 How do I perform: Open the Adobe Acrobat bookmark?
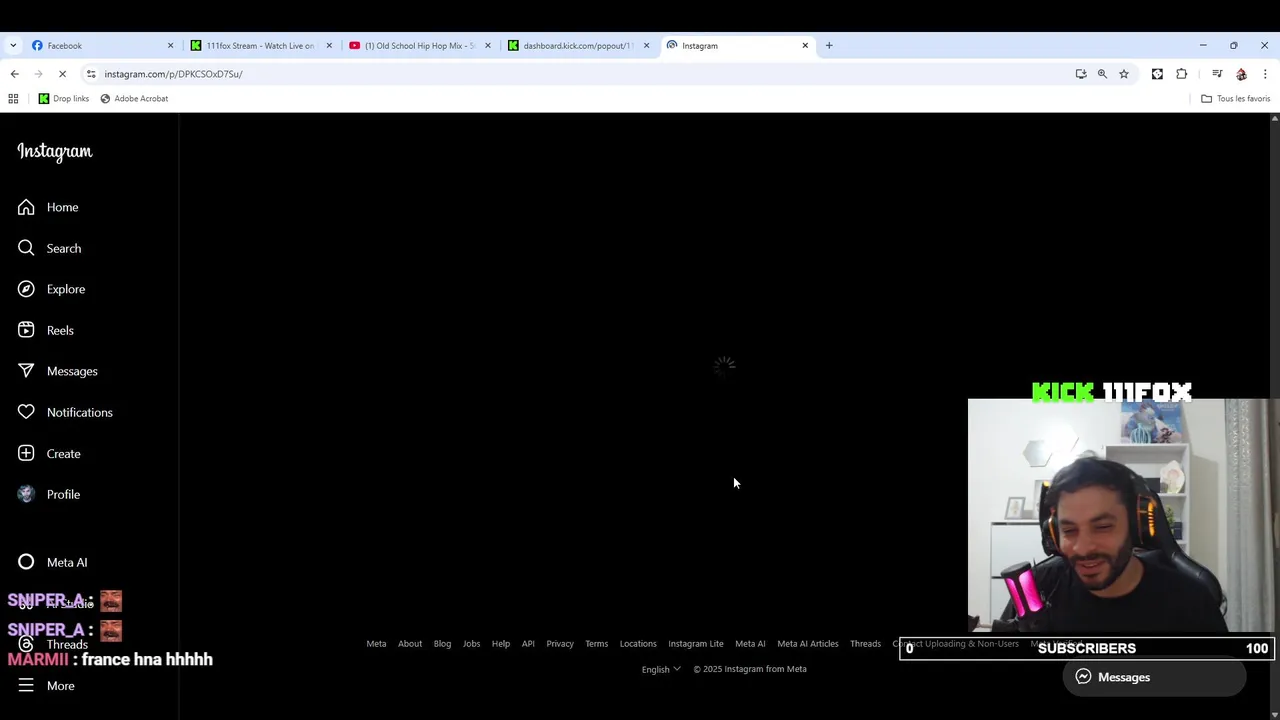[x=134, y=98]
